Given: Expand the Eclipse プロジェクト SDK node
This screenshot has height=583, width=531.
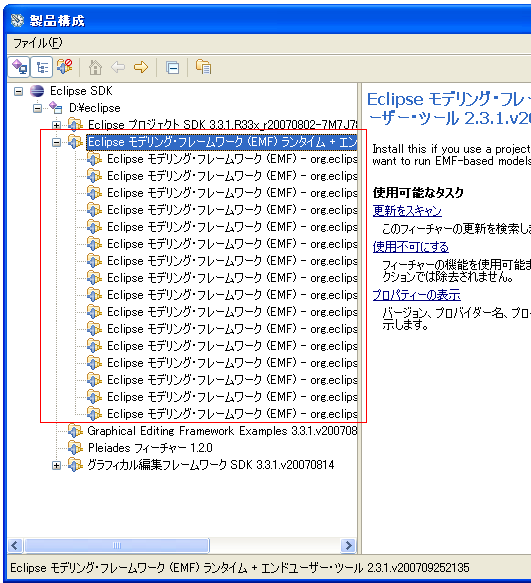Looking at the screenshot, I should [x=56, y=125].
